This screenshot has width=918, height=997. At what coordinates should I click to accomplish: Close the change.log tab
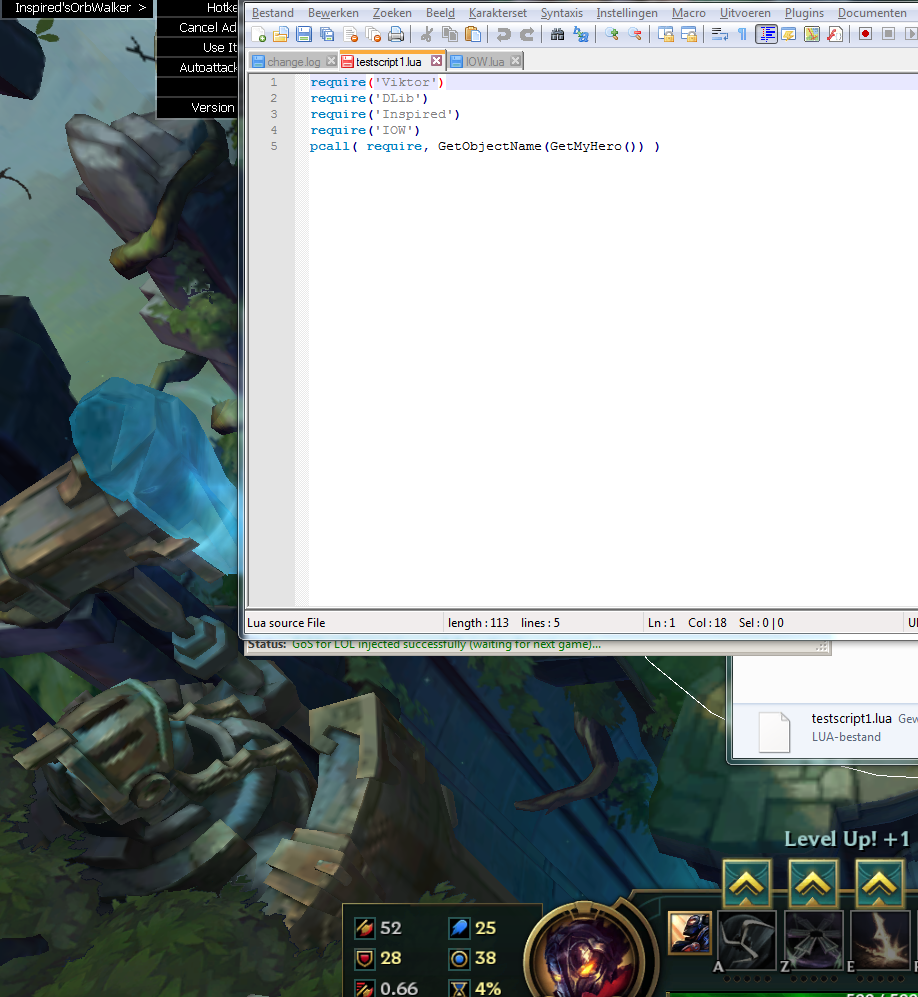pos(331,61)
